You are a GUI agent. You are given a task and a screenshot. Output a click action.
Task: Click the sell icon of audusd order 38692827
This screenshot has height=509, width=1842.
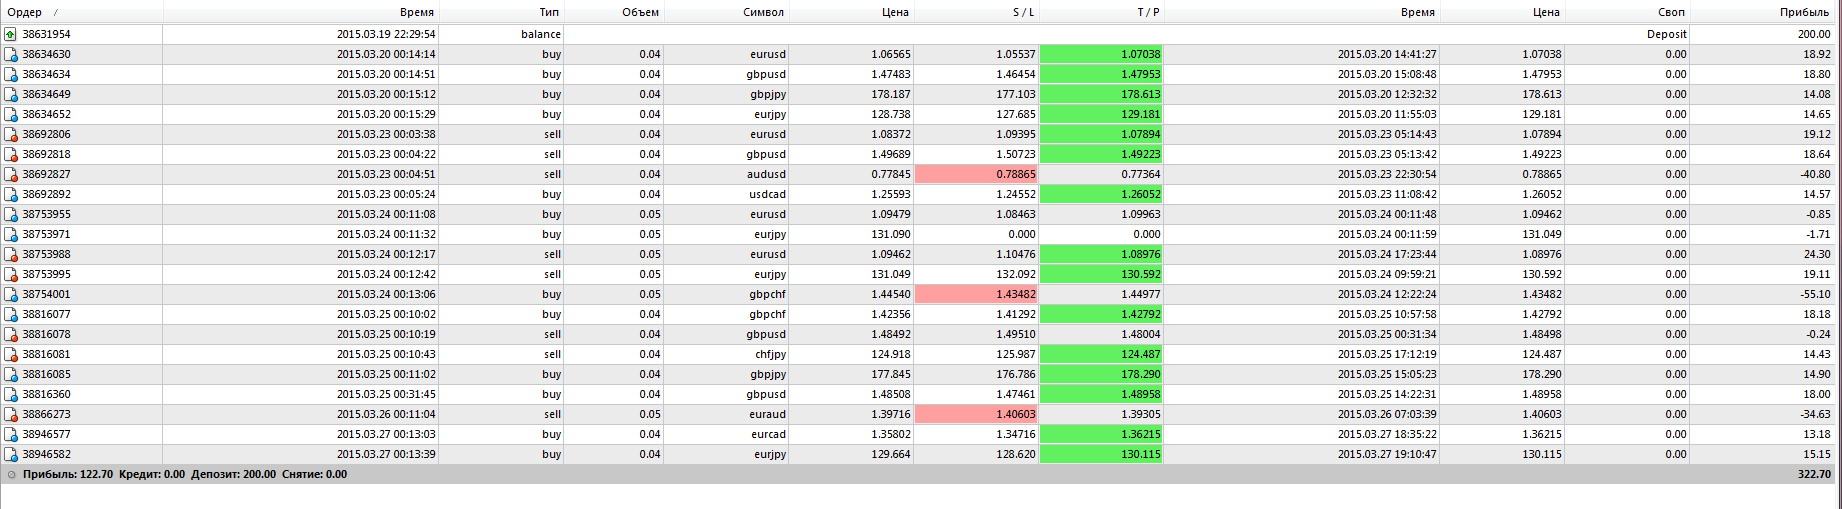coord(11,174)
